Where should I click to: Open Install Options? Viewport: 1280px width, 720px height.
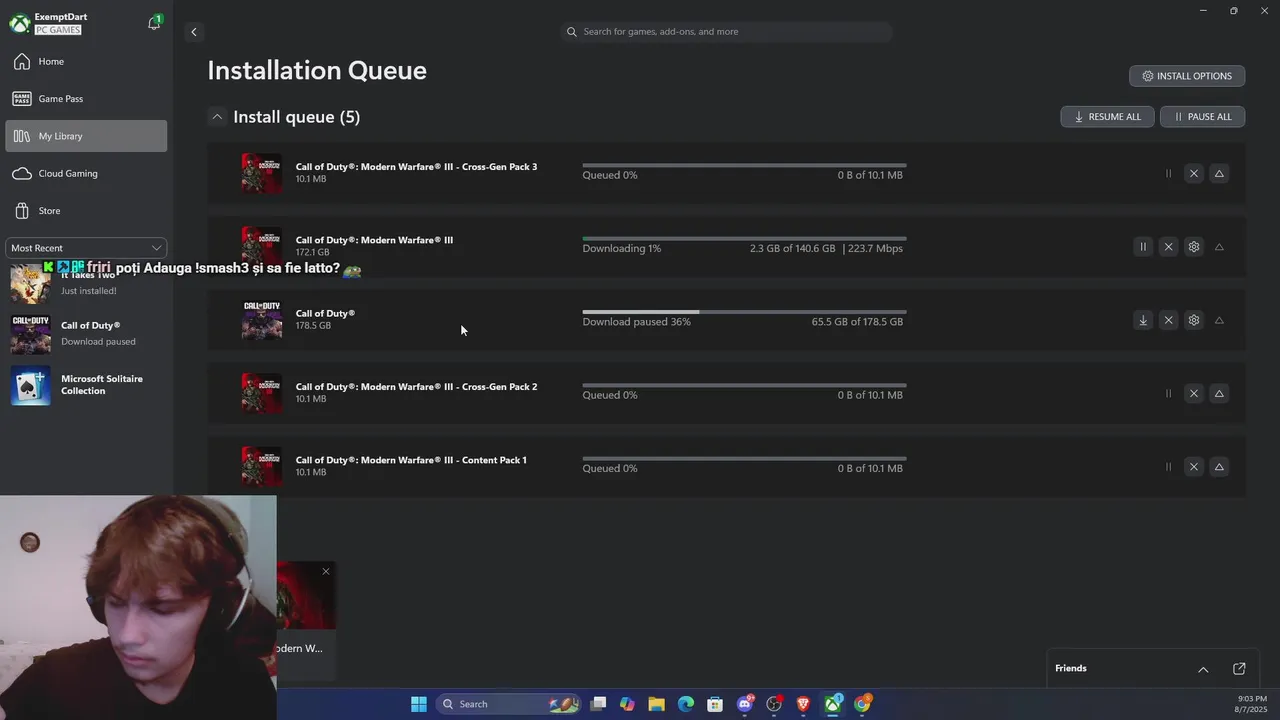point(1187,76)
